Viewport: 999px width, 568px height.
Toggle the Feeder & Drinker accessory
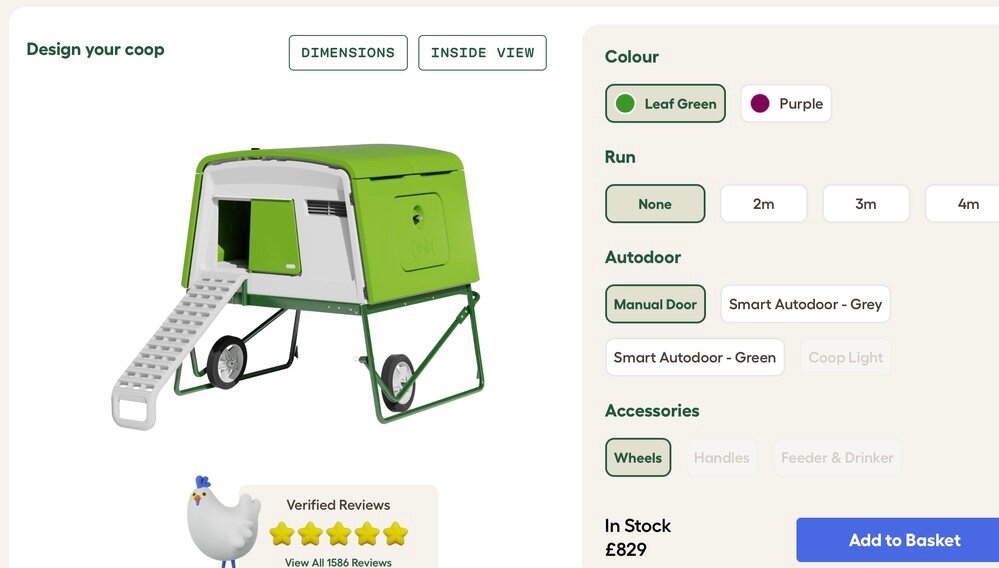point(837,457)
